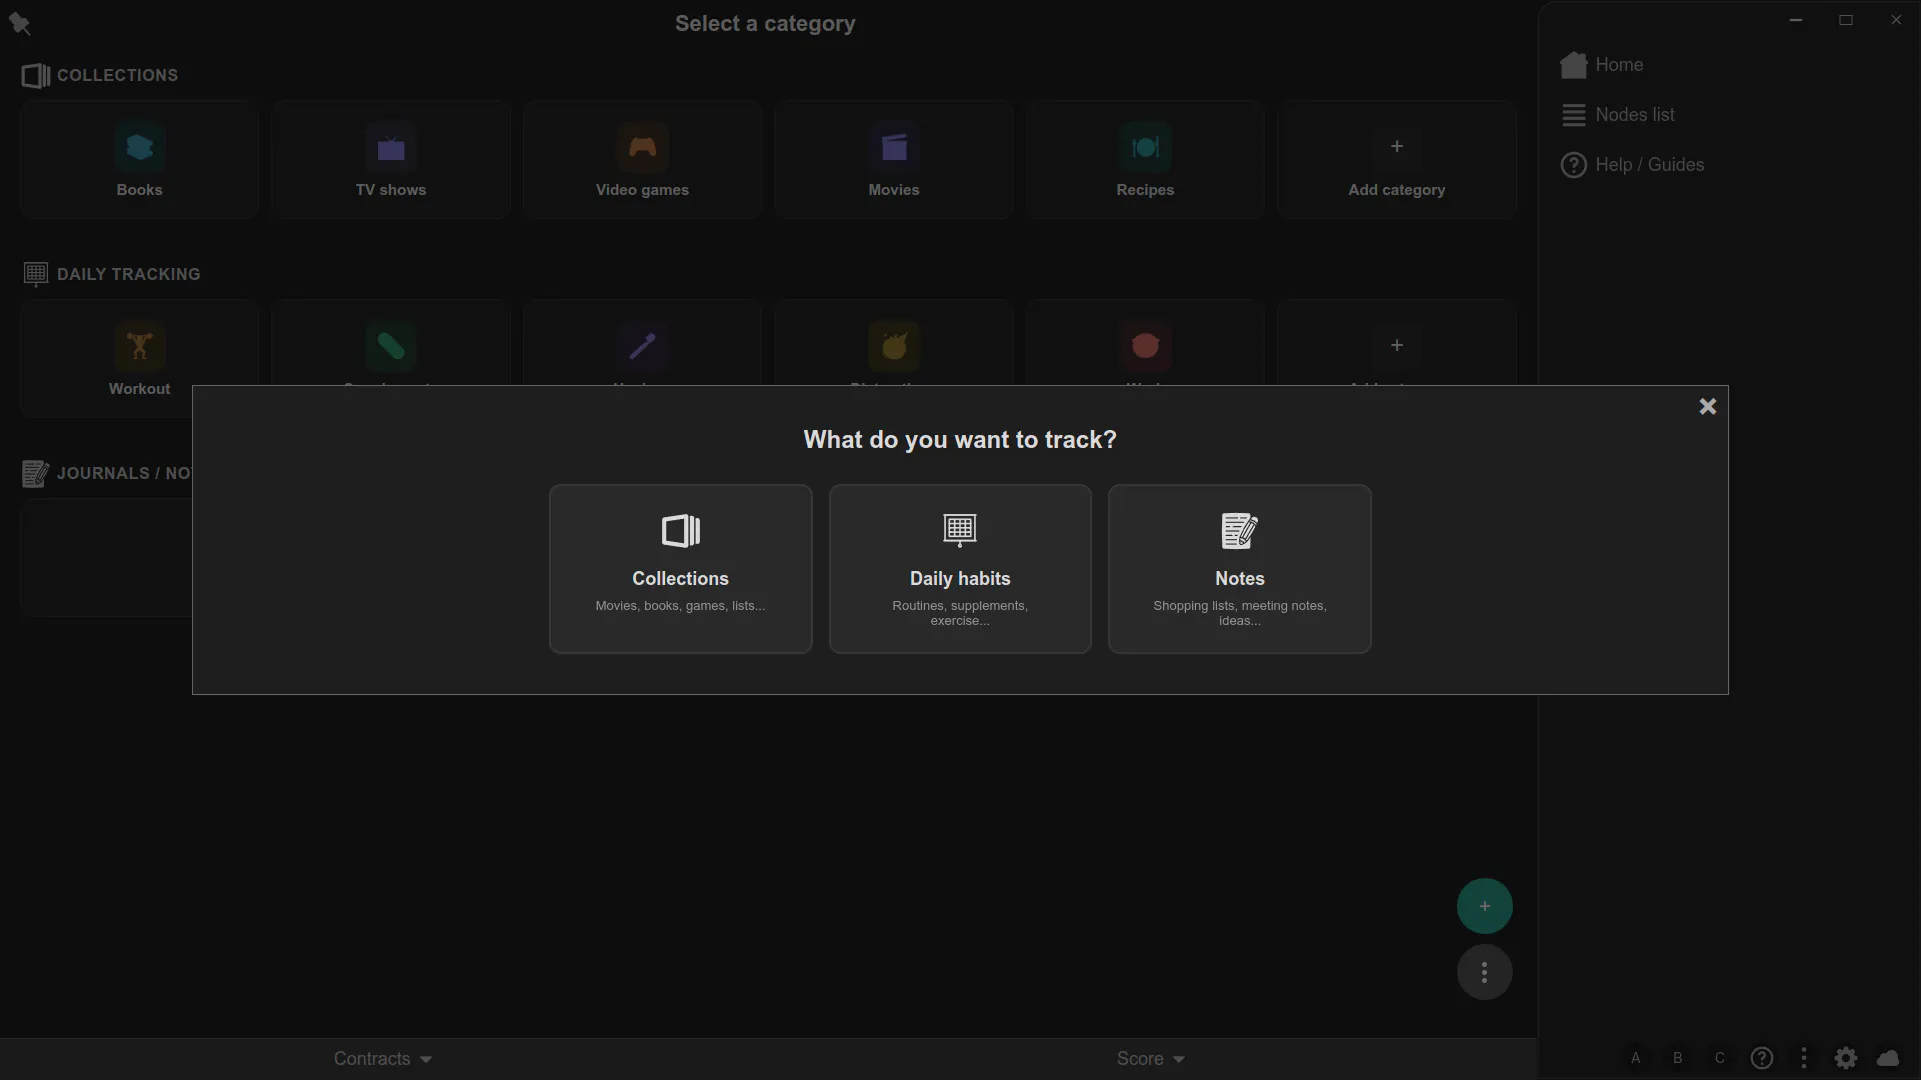The height and width of the screenshot is (1080, 1921).
Task: Open the Recipes category
Action: (x=1145, y=160)
